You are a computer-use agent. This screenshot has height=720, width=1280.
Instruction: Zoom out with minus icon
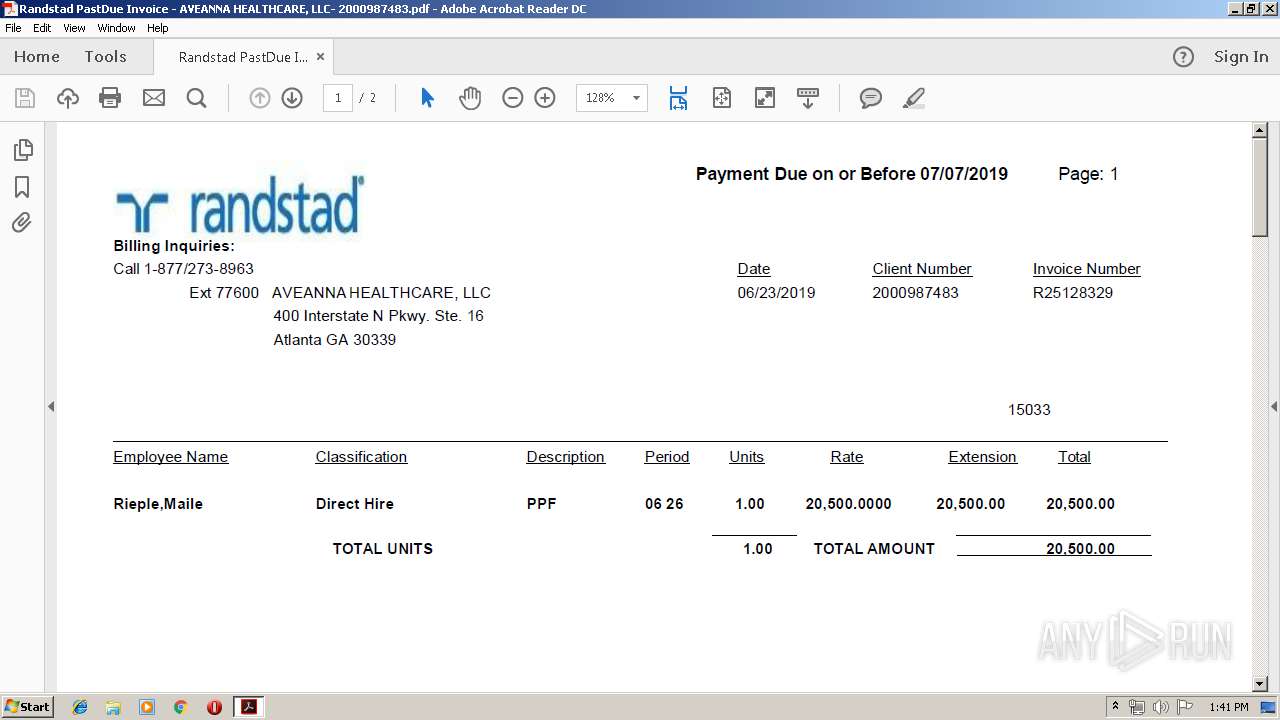[x=513, y=98]
